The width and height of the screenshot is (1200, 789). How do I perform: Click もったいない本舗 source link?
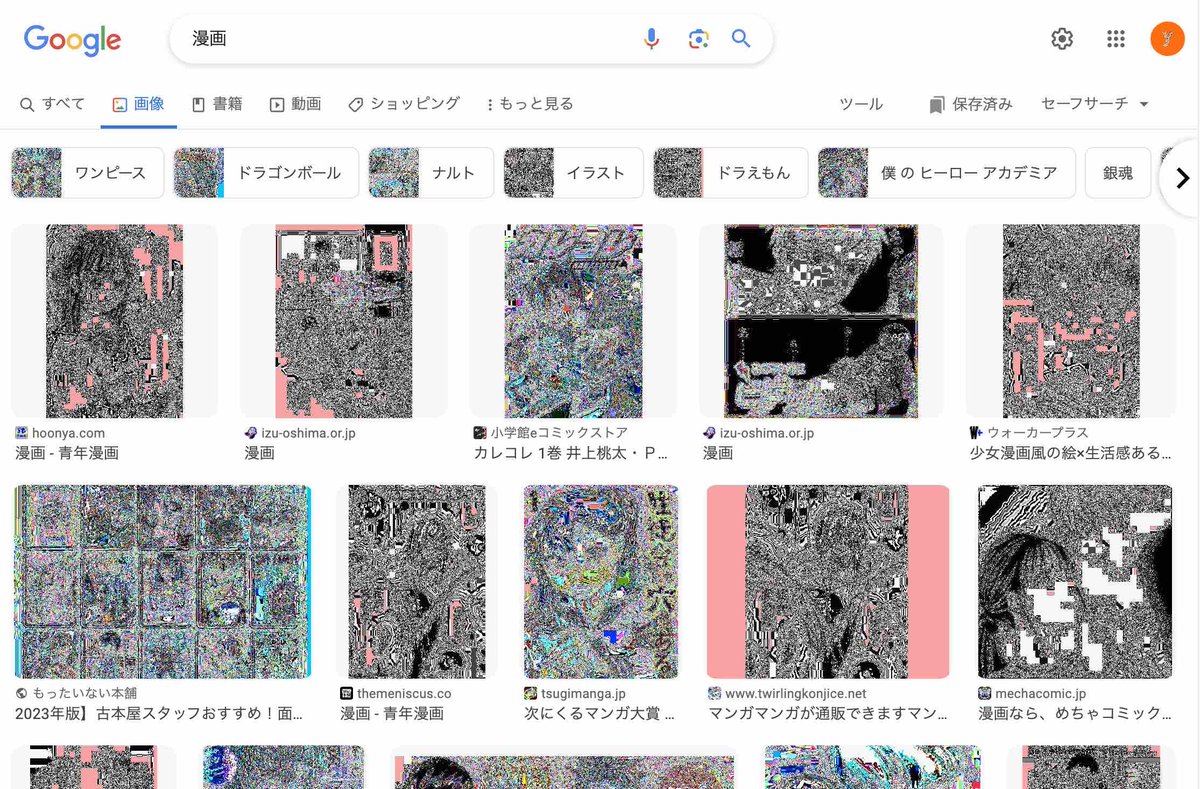(84, 693)
